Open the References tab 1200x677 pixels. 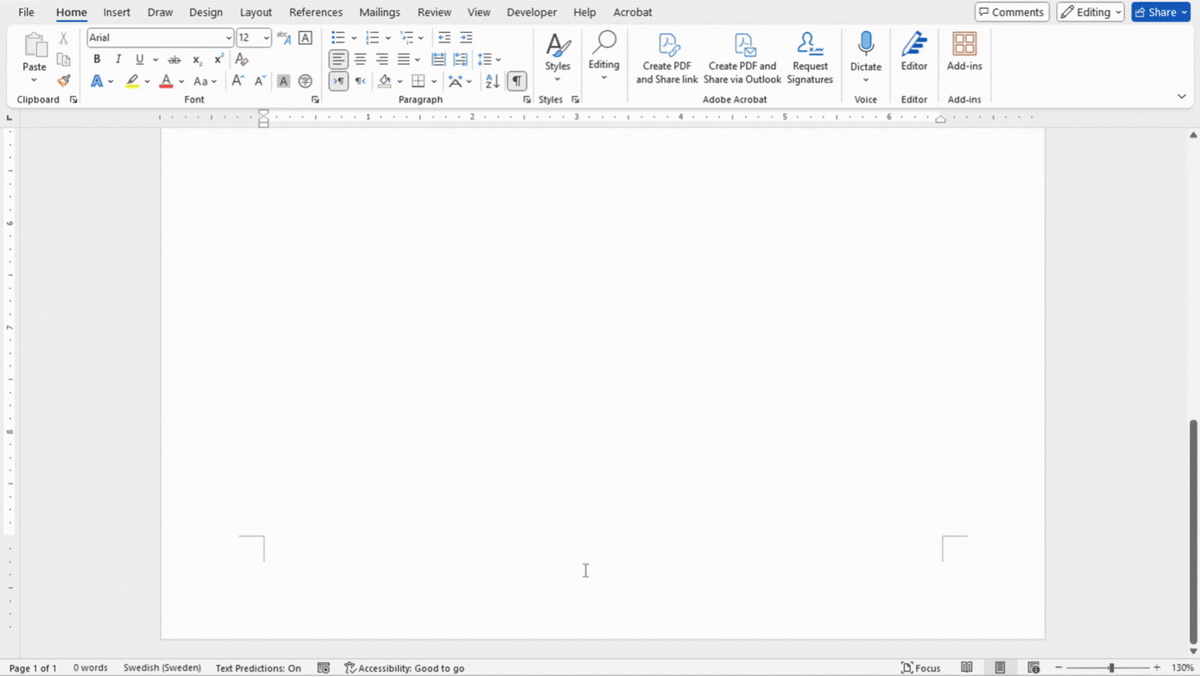(x=316, y=12)
